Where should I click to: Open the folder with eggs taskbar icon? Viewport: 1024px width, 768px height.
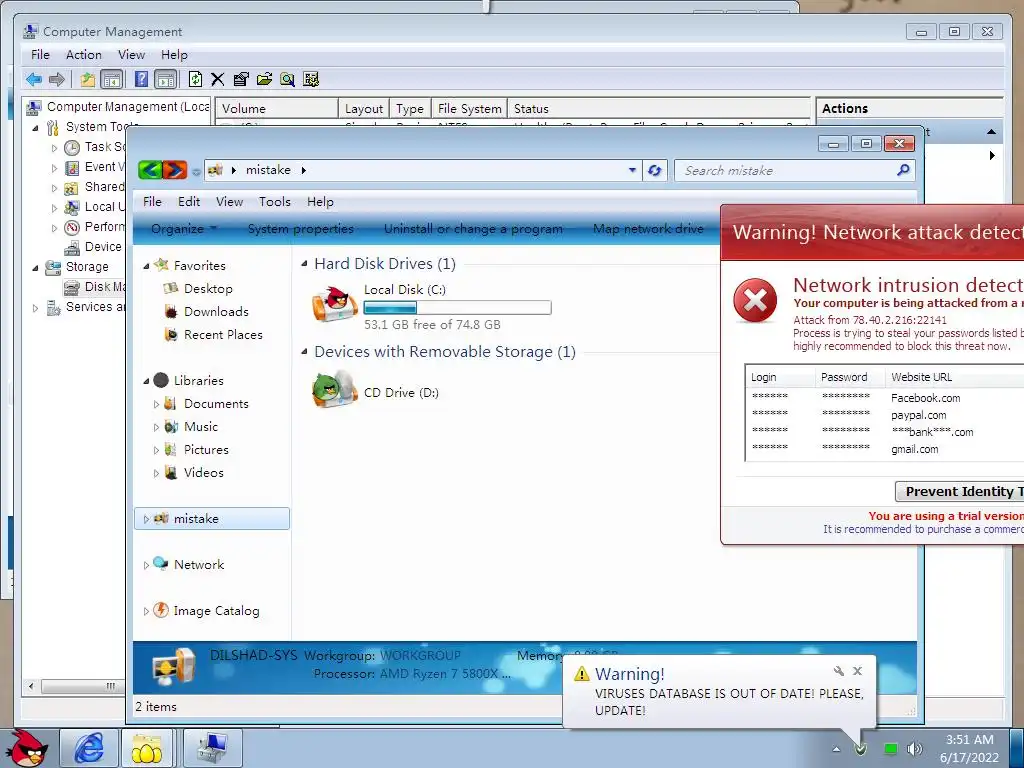(147, 748)
